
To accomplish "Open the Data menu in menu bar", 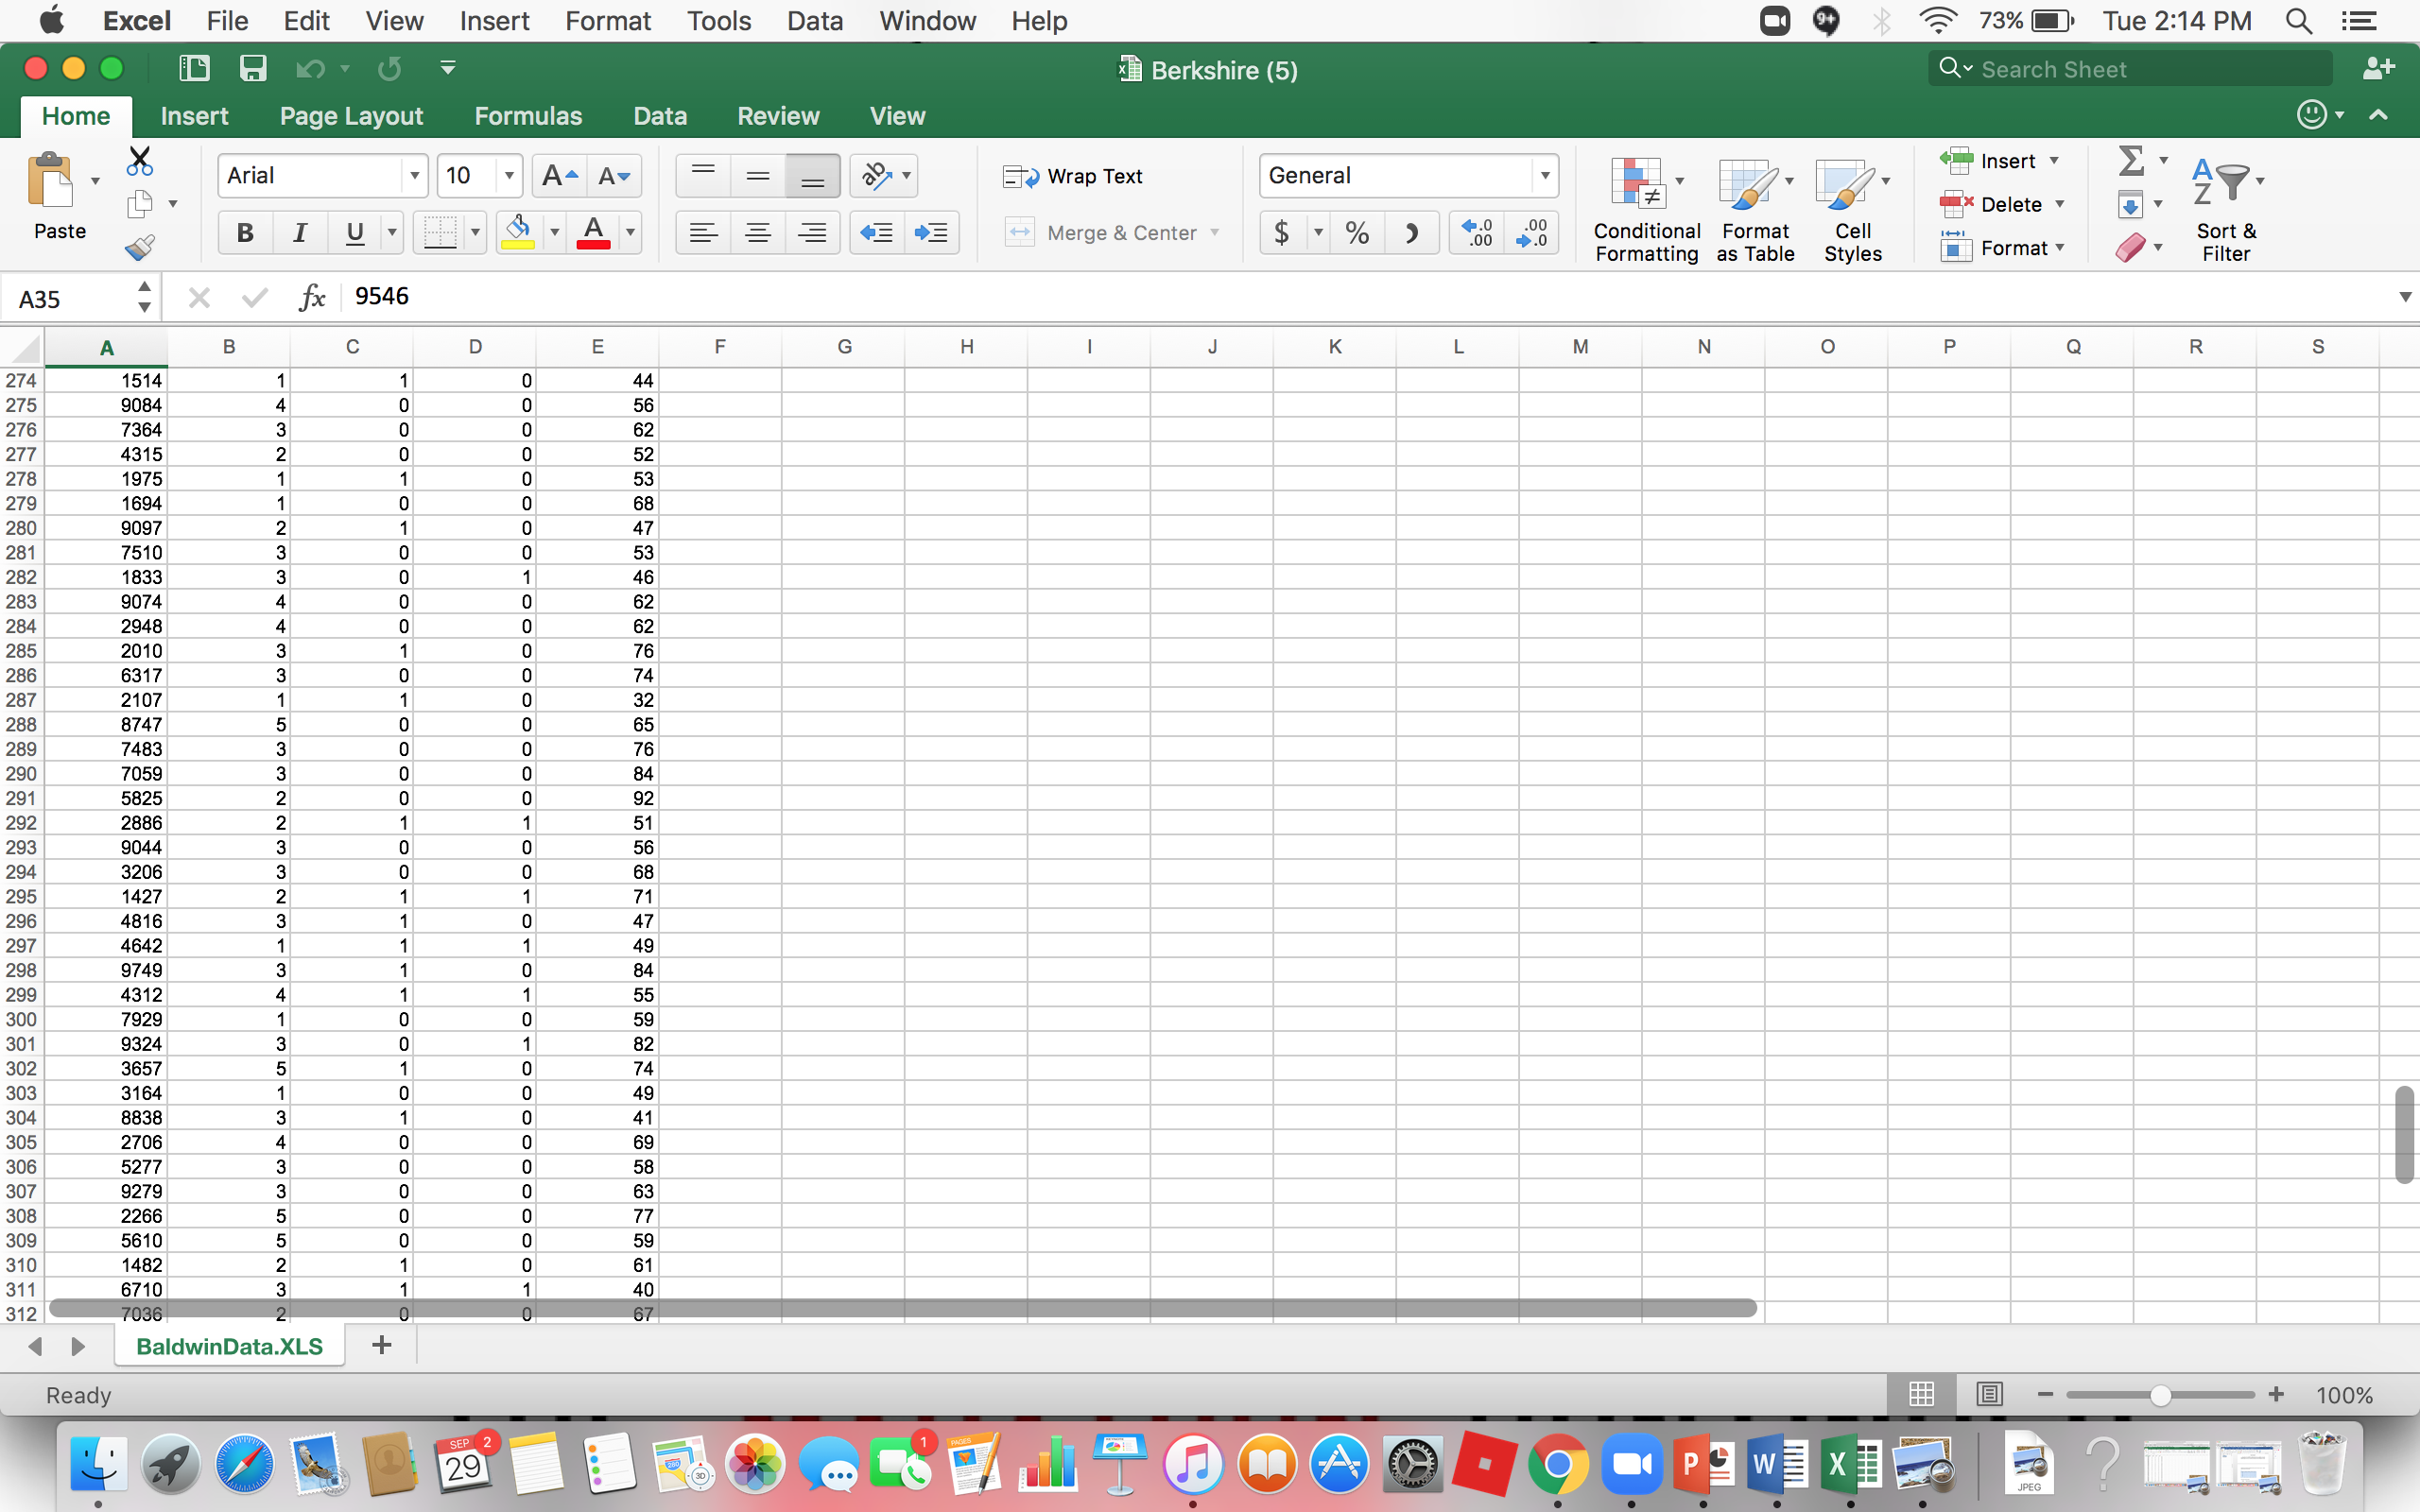I will (x=814, y=20).
